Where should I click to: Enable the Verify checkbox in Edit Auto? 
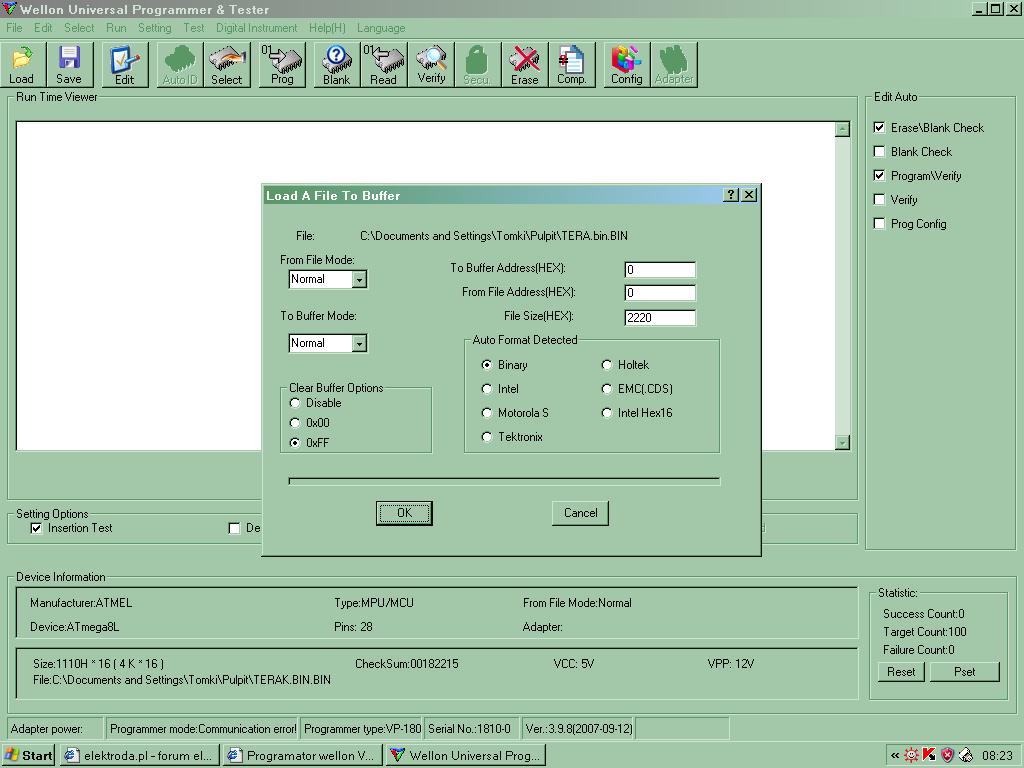click(x=879, y=199)
